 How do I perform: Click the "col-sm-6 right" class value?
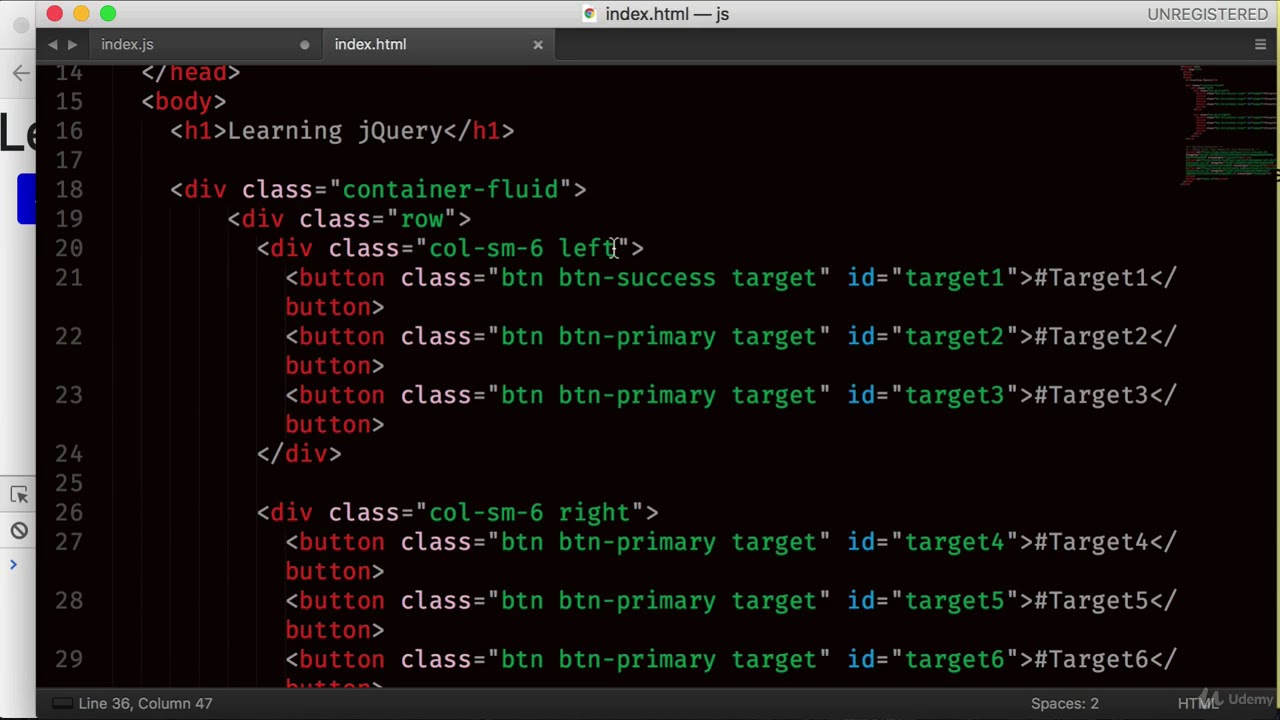tap(529, 513)
